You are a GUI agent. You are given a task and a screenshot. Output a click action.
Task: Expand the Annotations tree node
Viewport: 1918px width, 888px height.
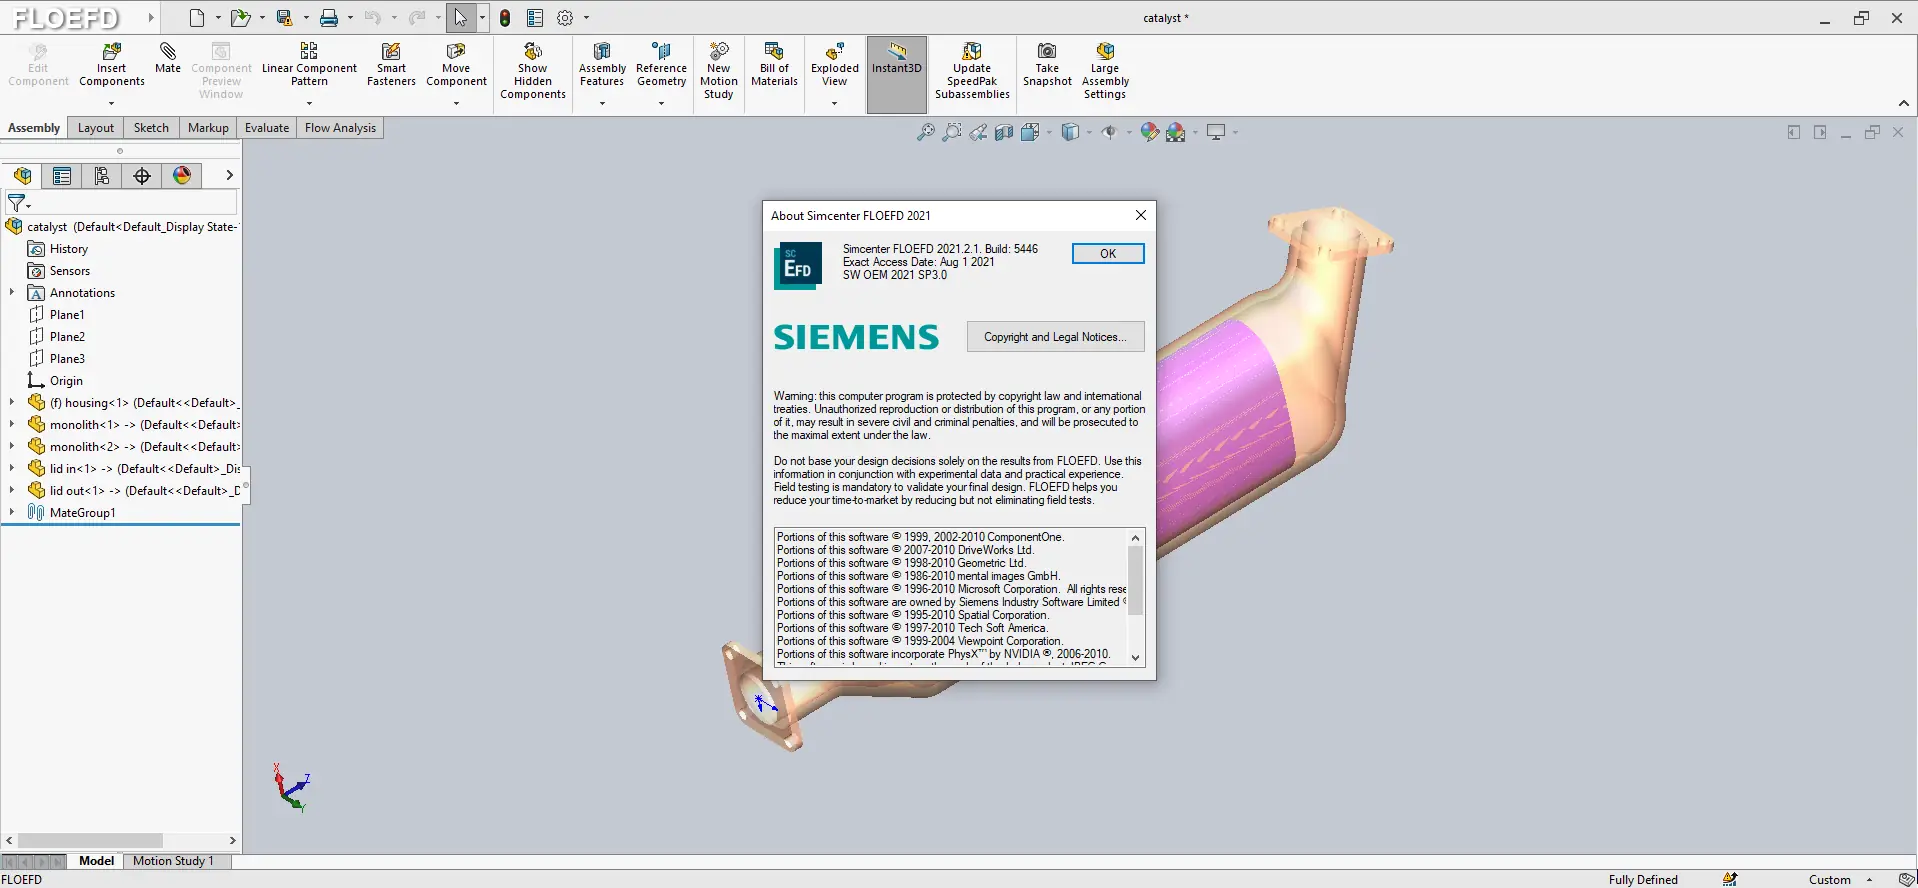click(12, 293)
